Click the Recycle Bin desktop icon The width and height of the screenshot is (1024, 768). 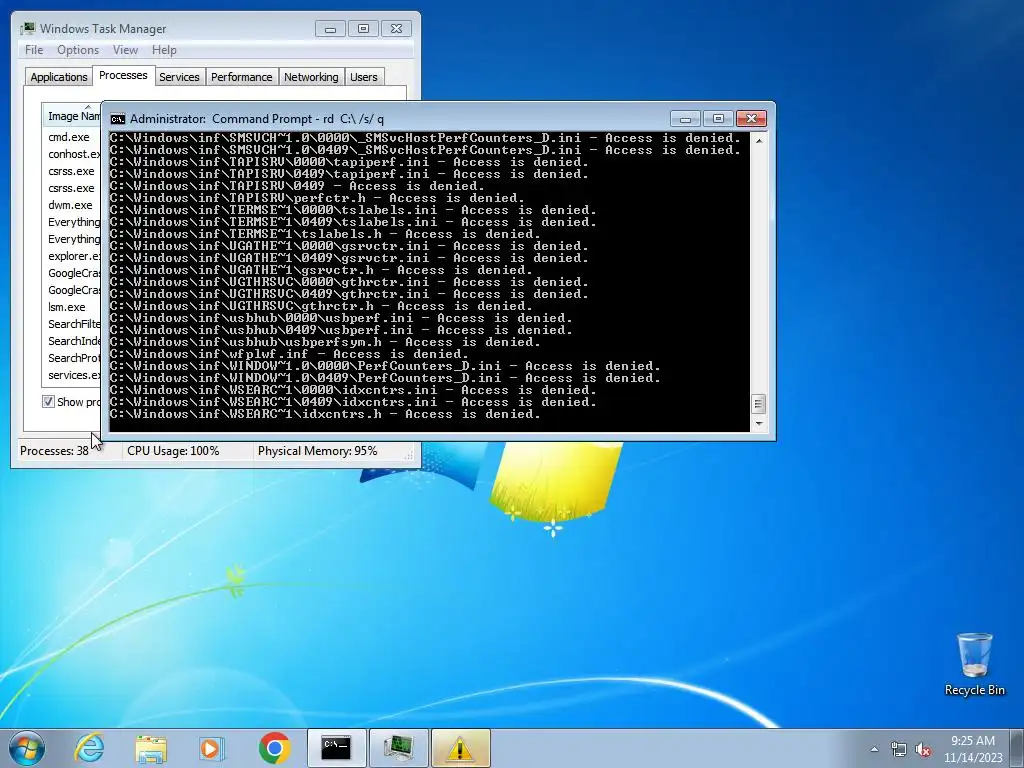974,664
